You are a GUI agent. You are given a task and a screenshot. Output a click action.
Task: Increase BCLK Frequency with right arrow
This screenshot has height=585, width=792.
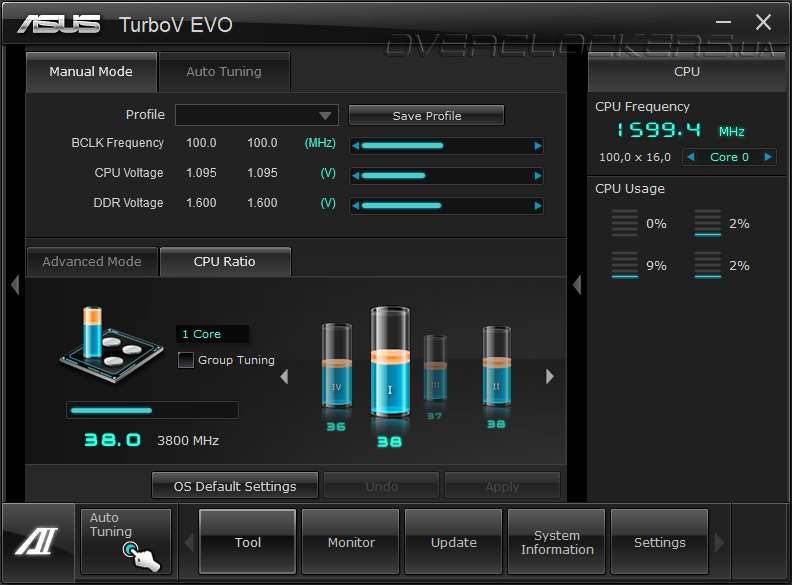coord(537,146)
